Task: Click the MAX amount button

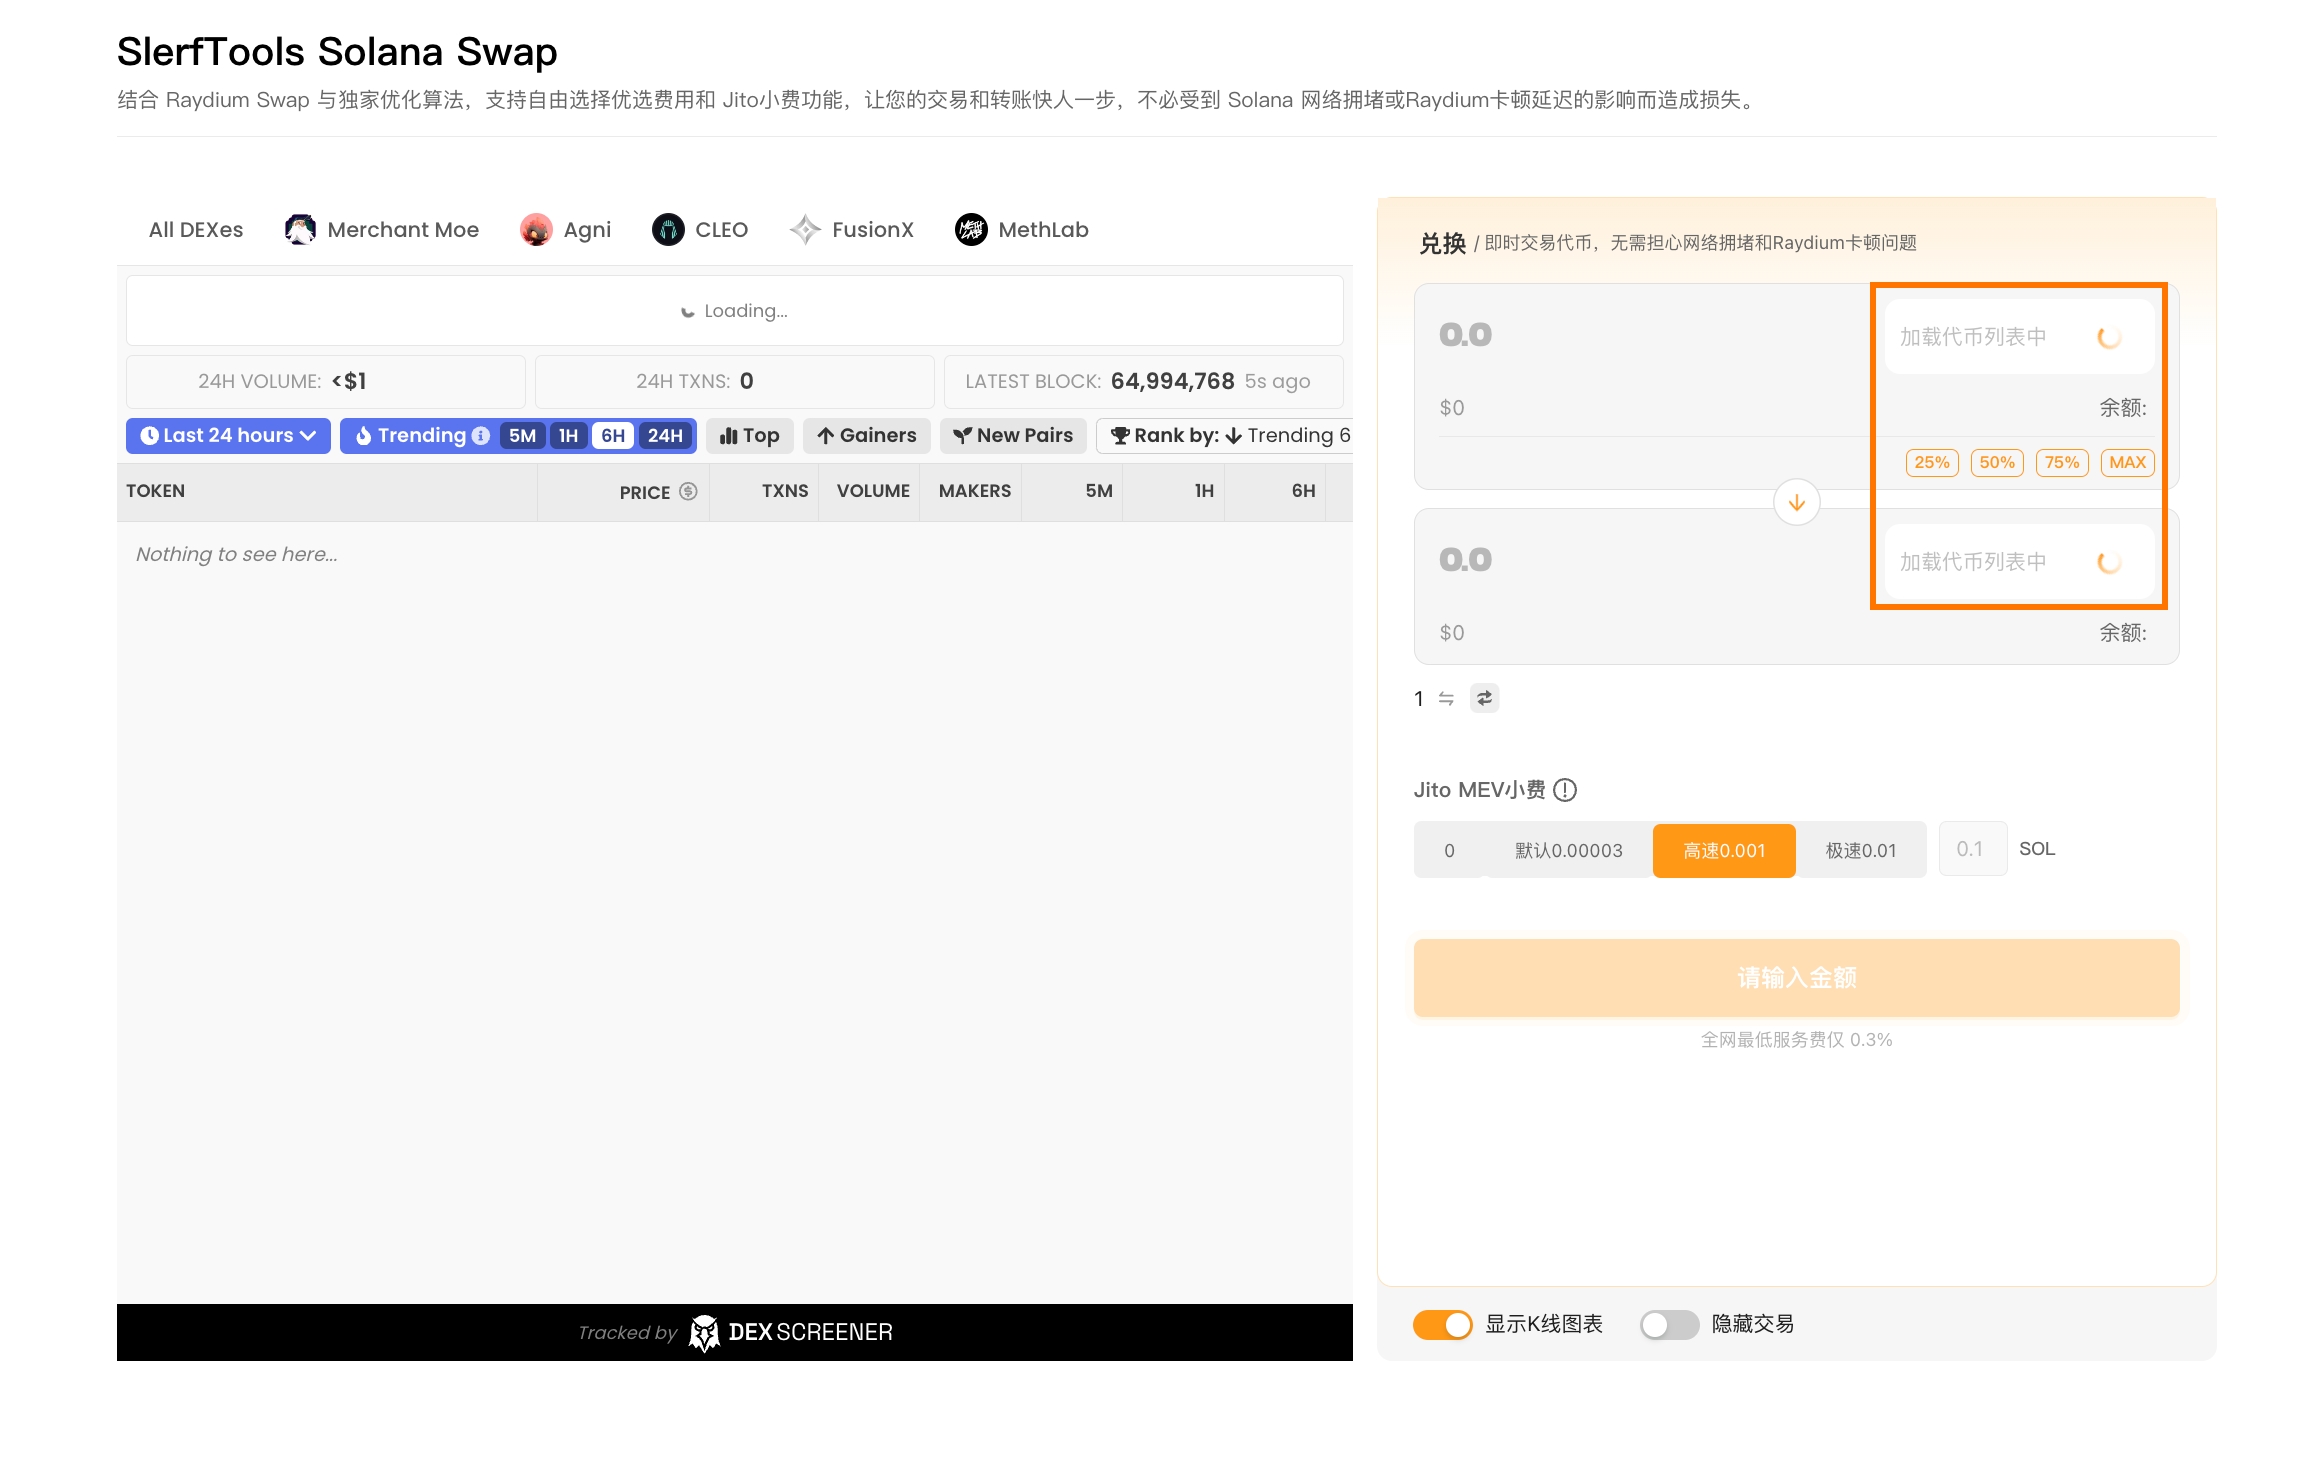Action: 2127,462
